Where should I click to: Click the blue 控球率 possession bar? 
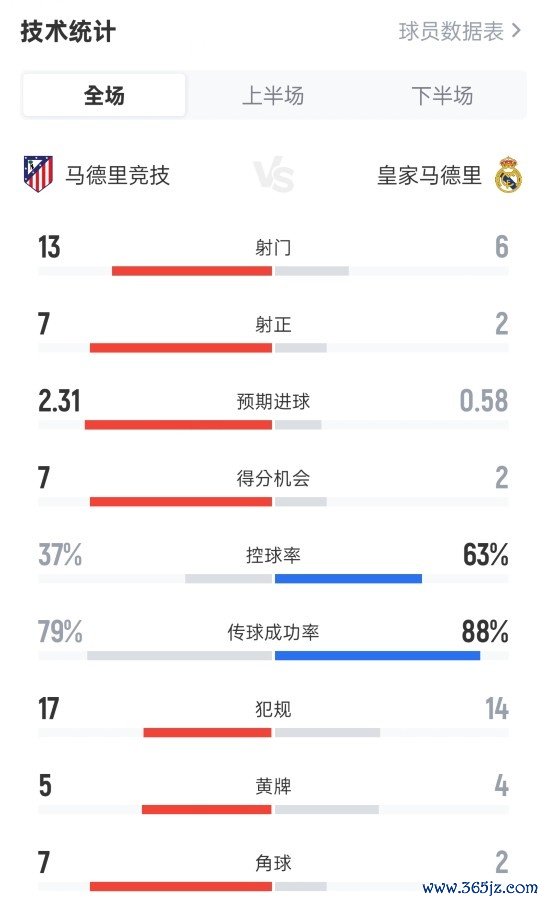click(x=349, y=578)
